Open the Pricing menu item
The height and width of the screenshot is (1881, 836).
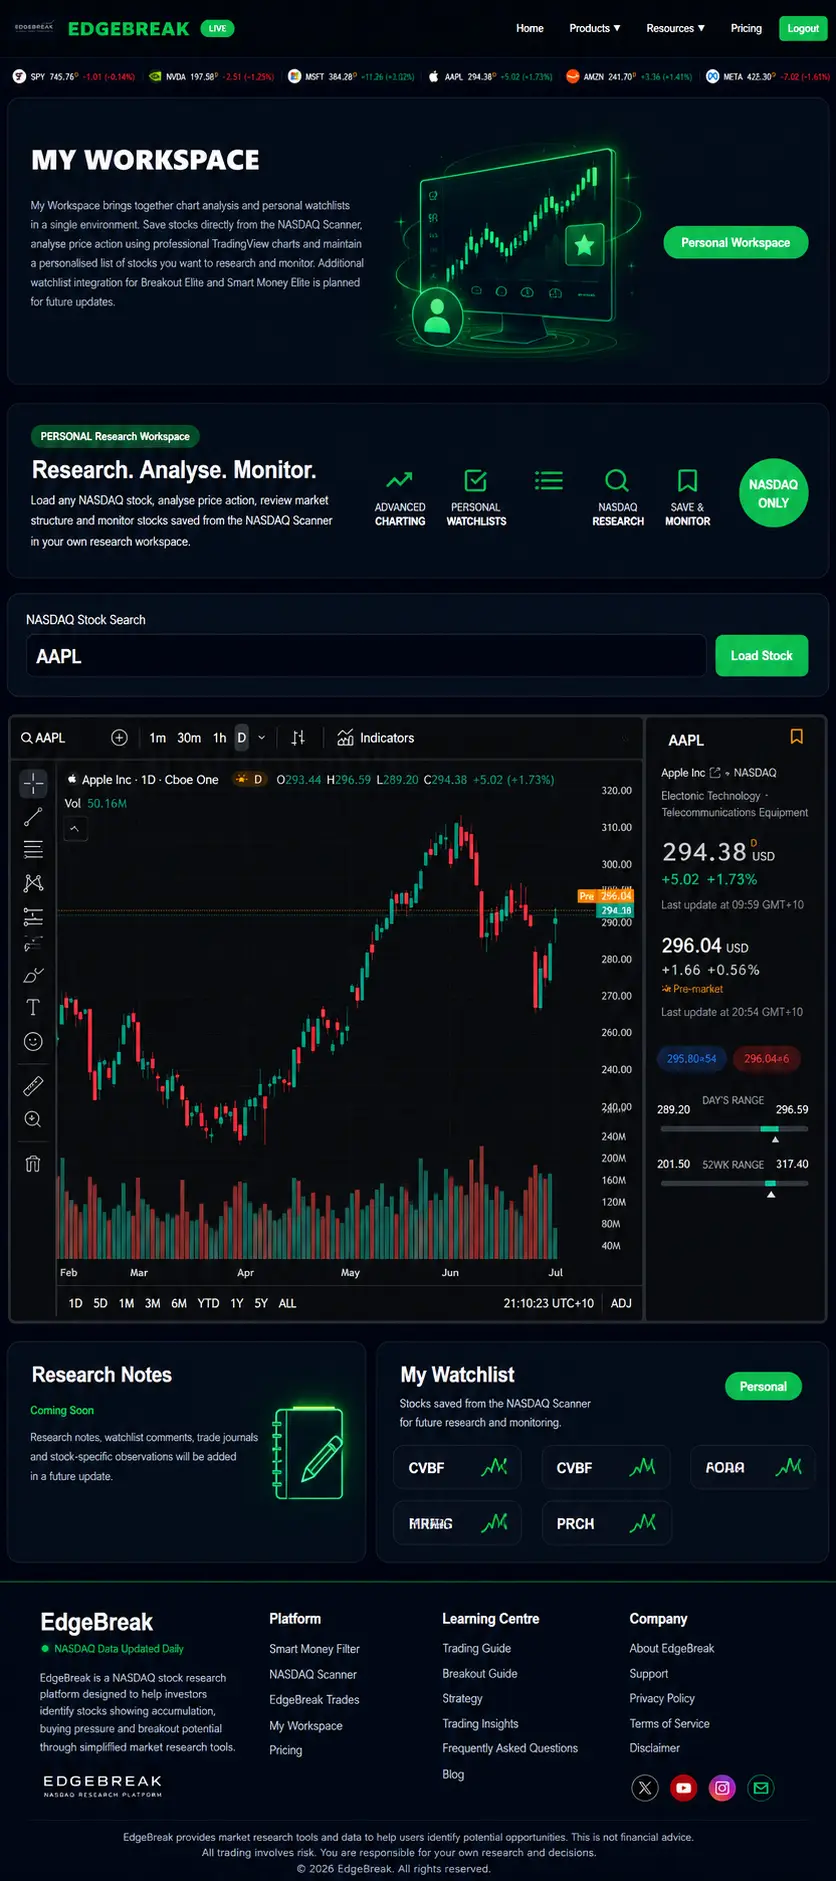click(x=746, y=28)
